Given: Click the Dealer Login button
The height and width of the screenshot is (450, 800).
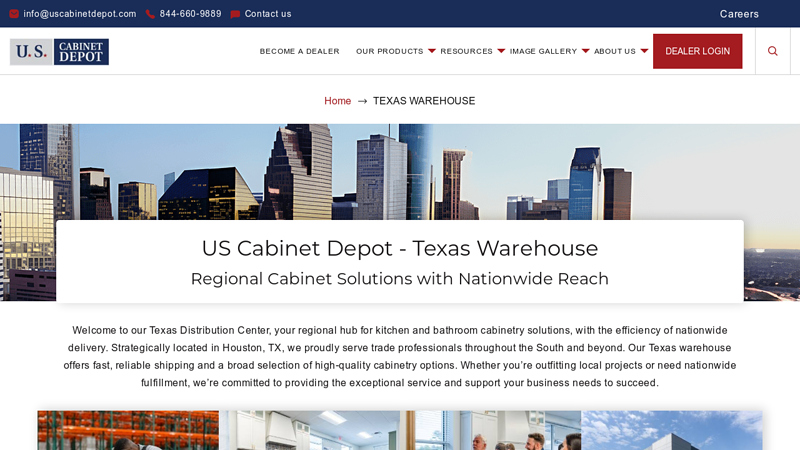Looking at the screenshot, I should point(697,51).
